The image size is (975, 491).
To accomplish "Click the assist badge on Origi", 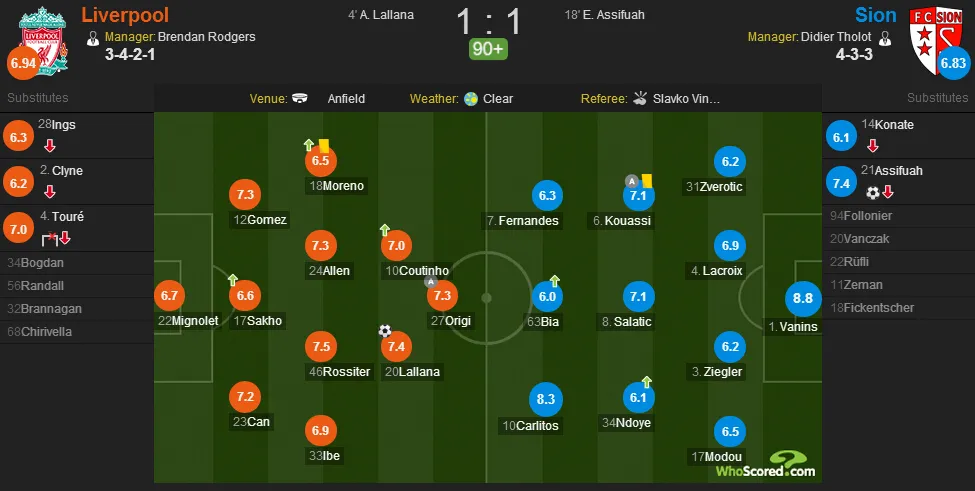I will pyautogui.click(x=430, y=282).
